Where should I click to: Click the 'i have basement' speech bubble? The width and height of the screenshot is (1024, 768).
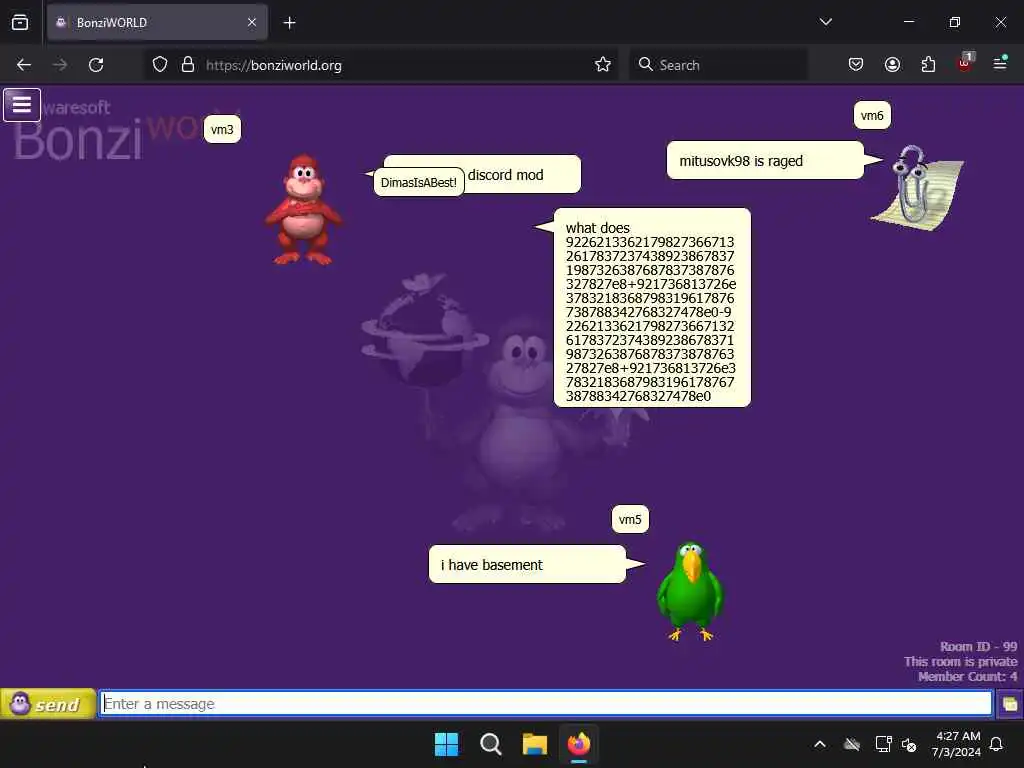528,564
